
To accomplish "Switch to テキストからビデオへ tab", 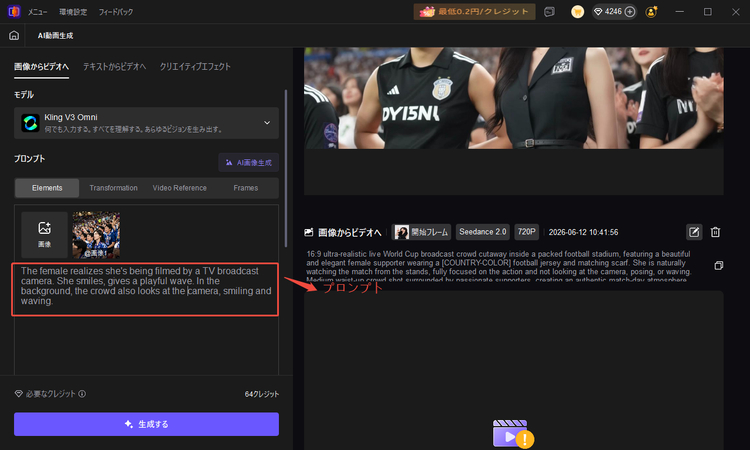I will point(114,66).
